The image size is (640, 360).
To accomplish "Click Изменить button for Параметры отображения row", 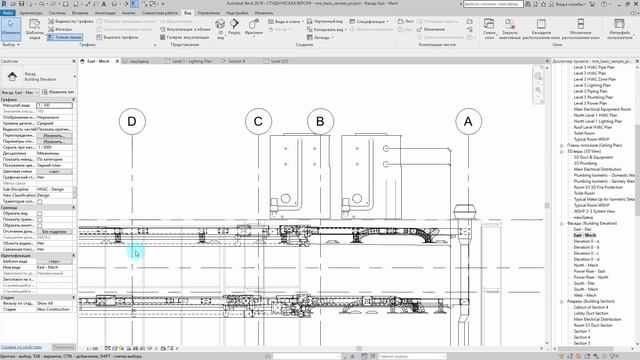I will tap(55, 141).
